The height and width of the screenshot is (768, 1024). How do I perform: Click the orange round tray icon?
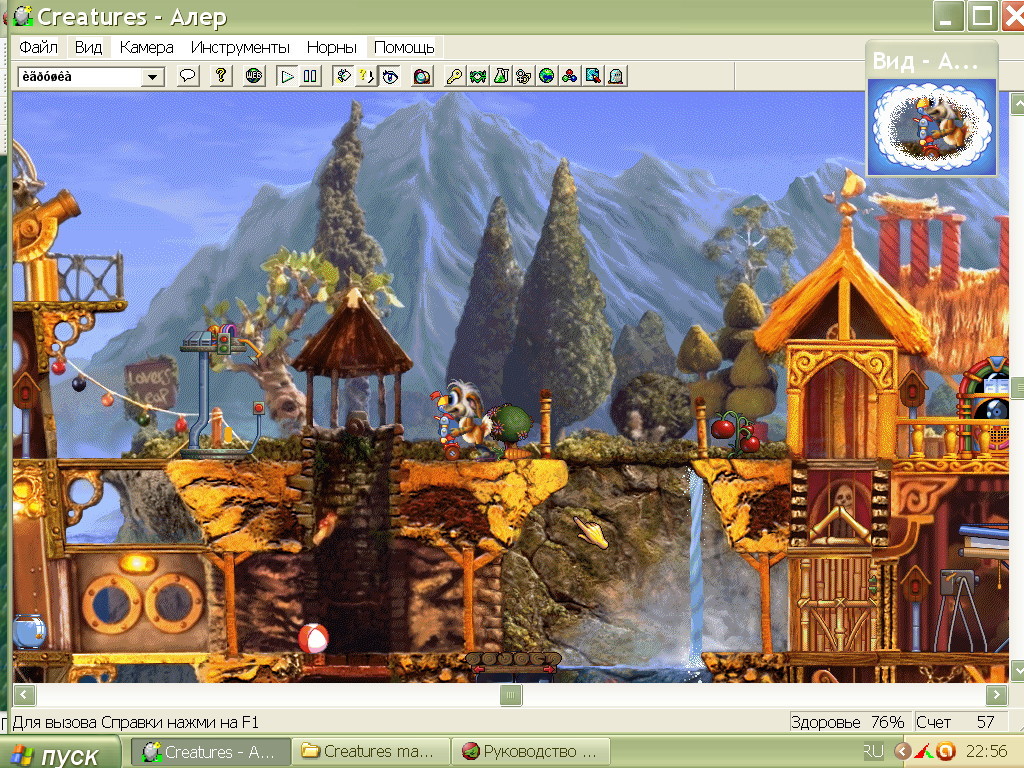(946, 752)
